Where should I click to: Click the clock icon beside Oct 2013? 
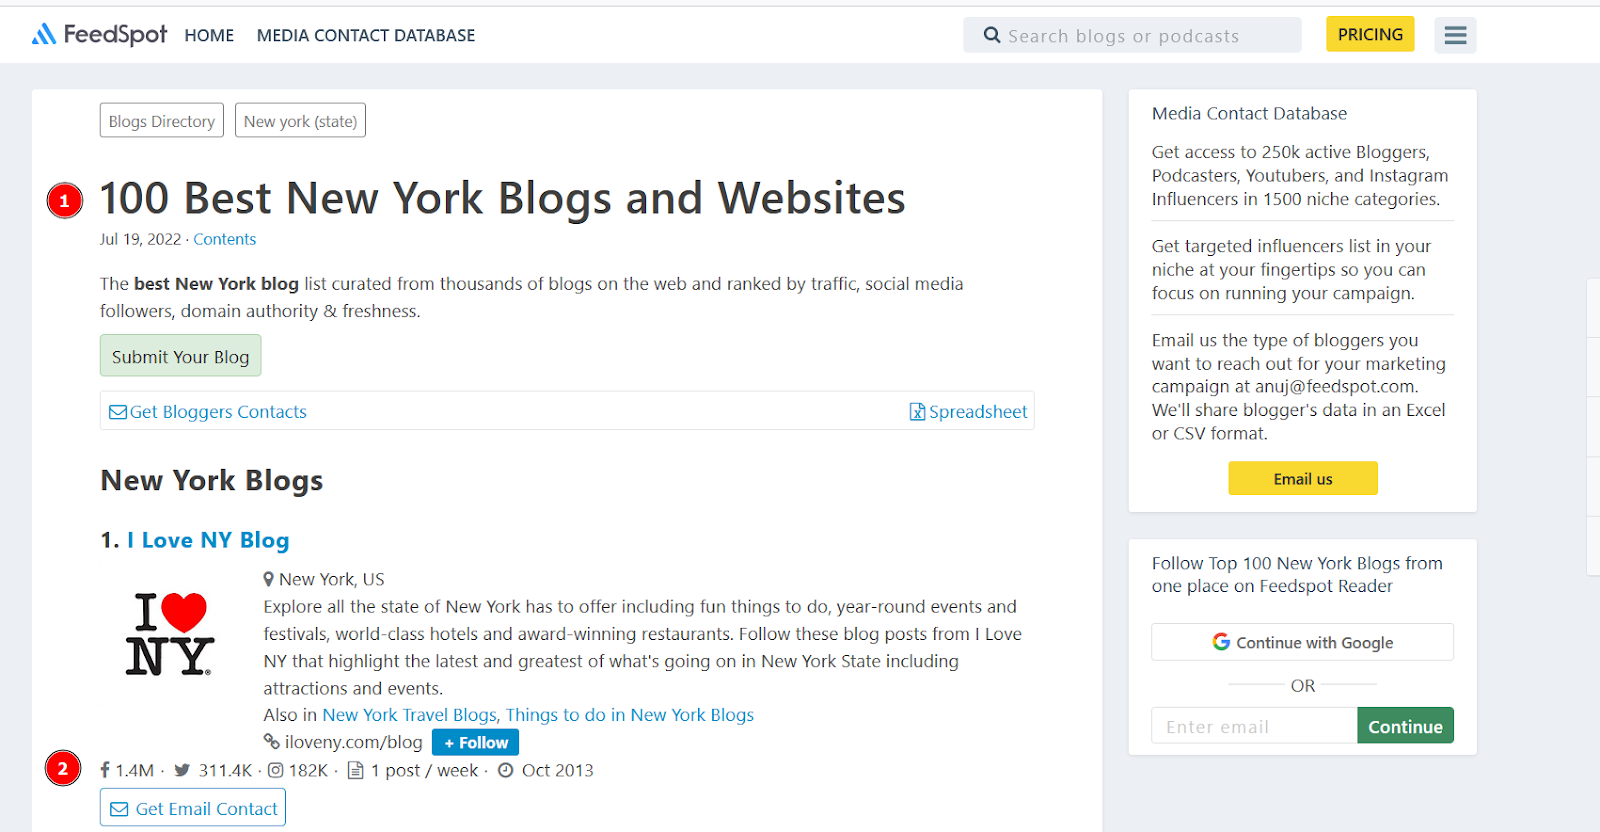tap(505, 770)
